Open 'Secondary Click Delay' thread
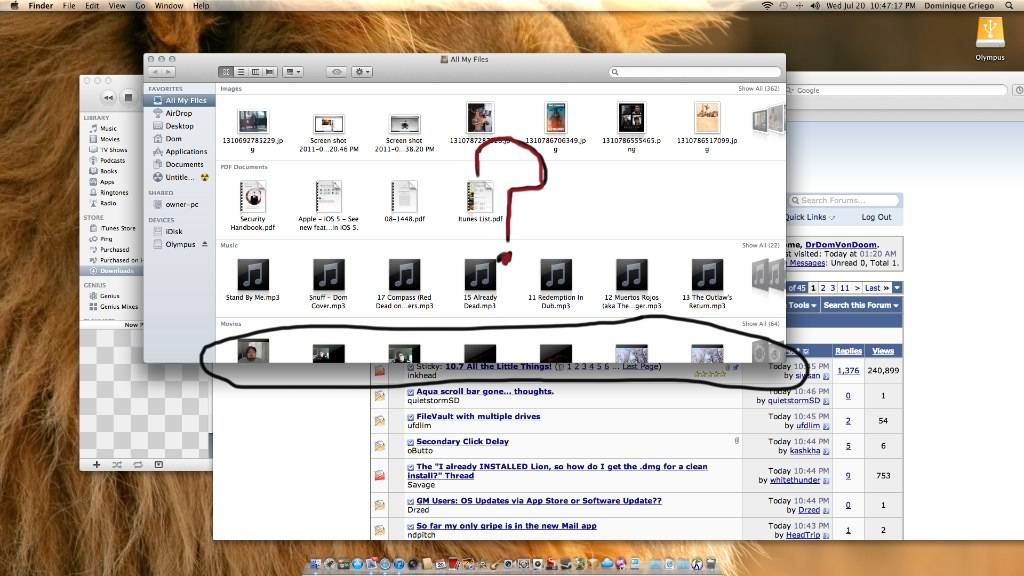The image size is (1024, 576). (x=462, y=441)
